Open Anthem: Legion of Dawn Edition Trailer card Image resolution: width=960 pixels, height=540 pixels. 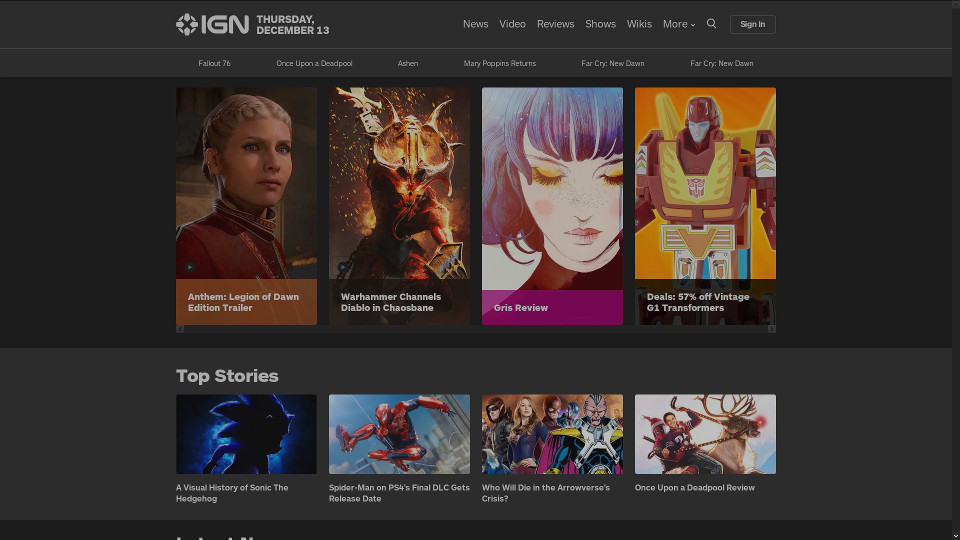pos(246,206)
